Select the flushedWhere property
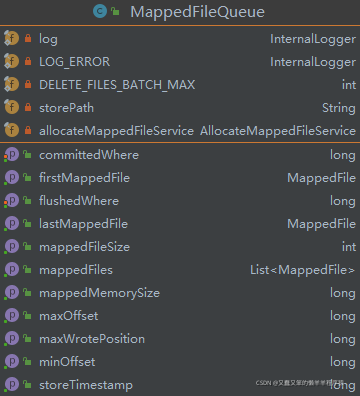 (x=180, y=200)
